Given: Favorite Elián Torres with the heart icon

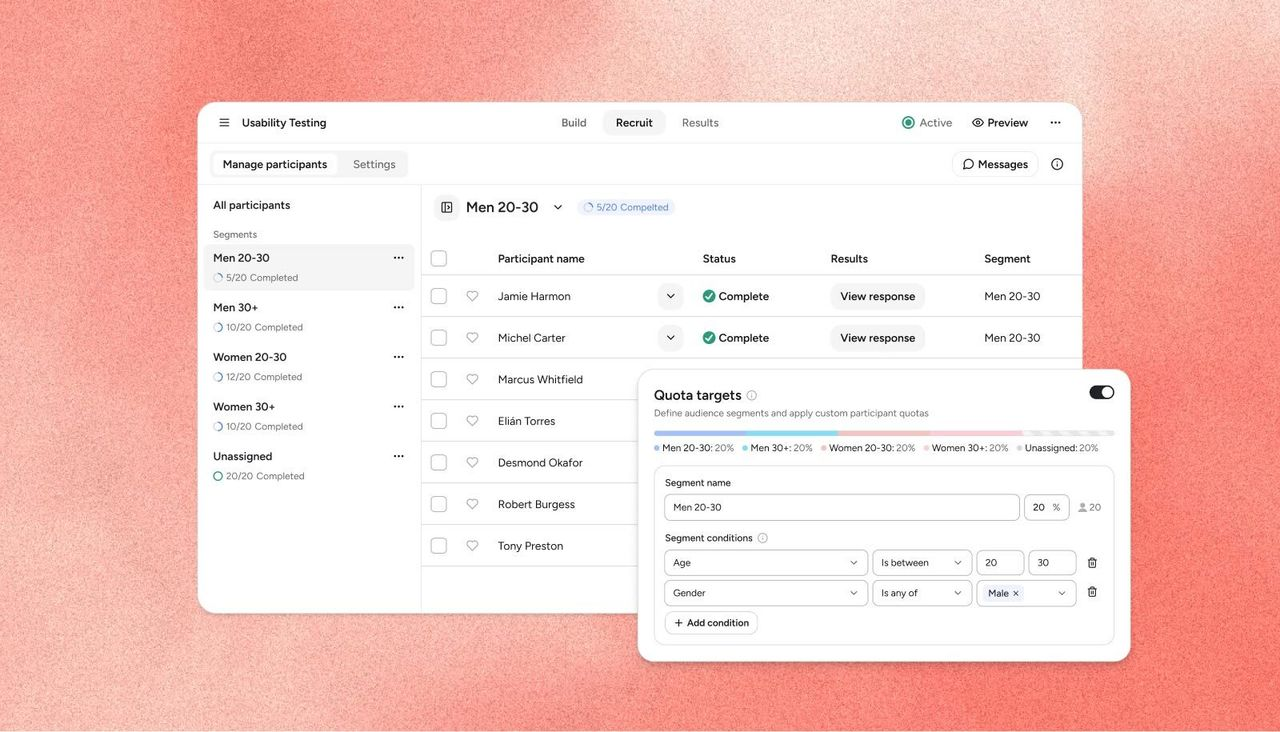Looking at the screenshot, I should pos(472,421).
